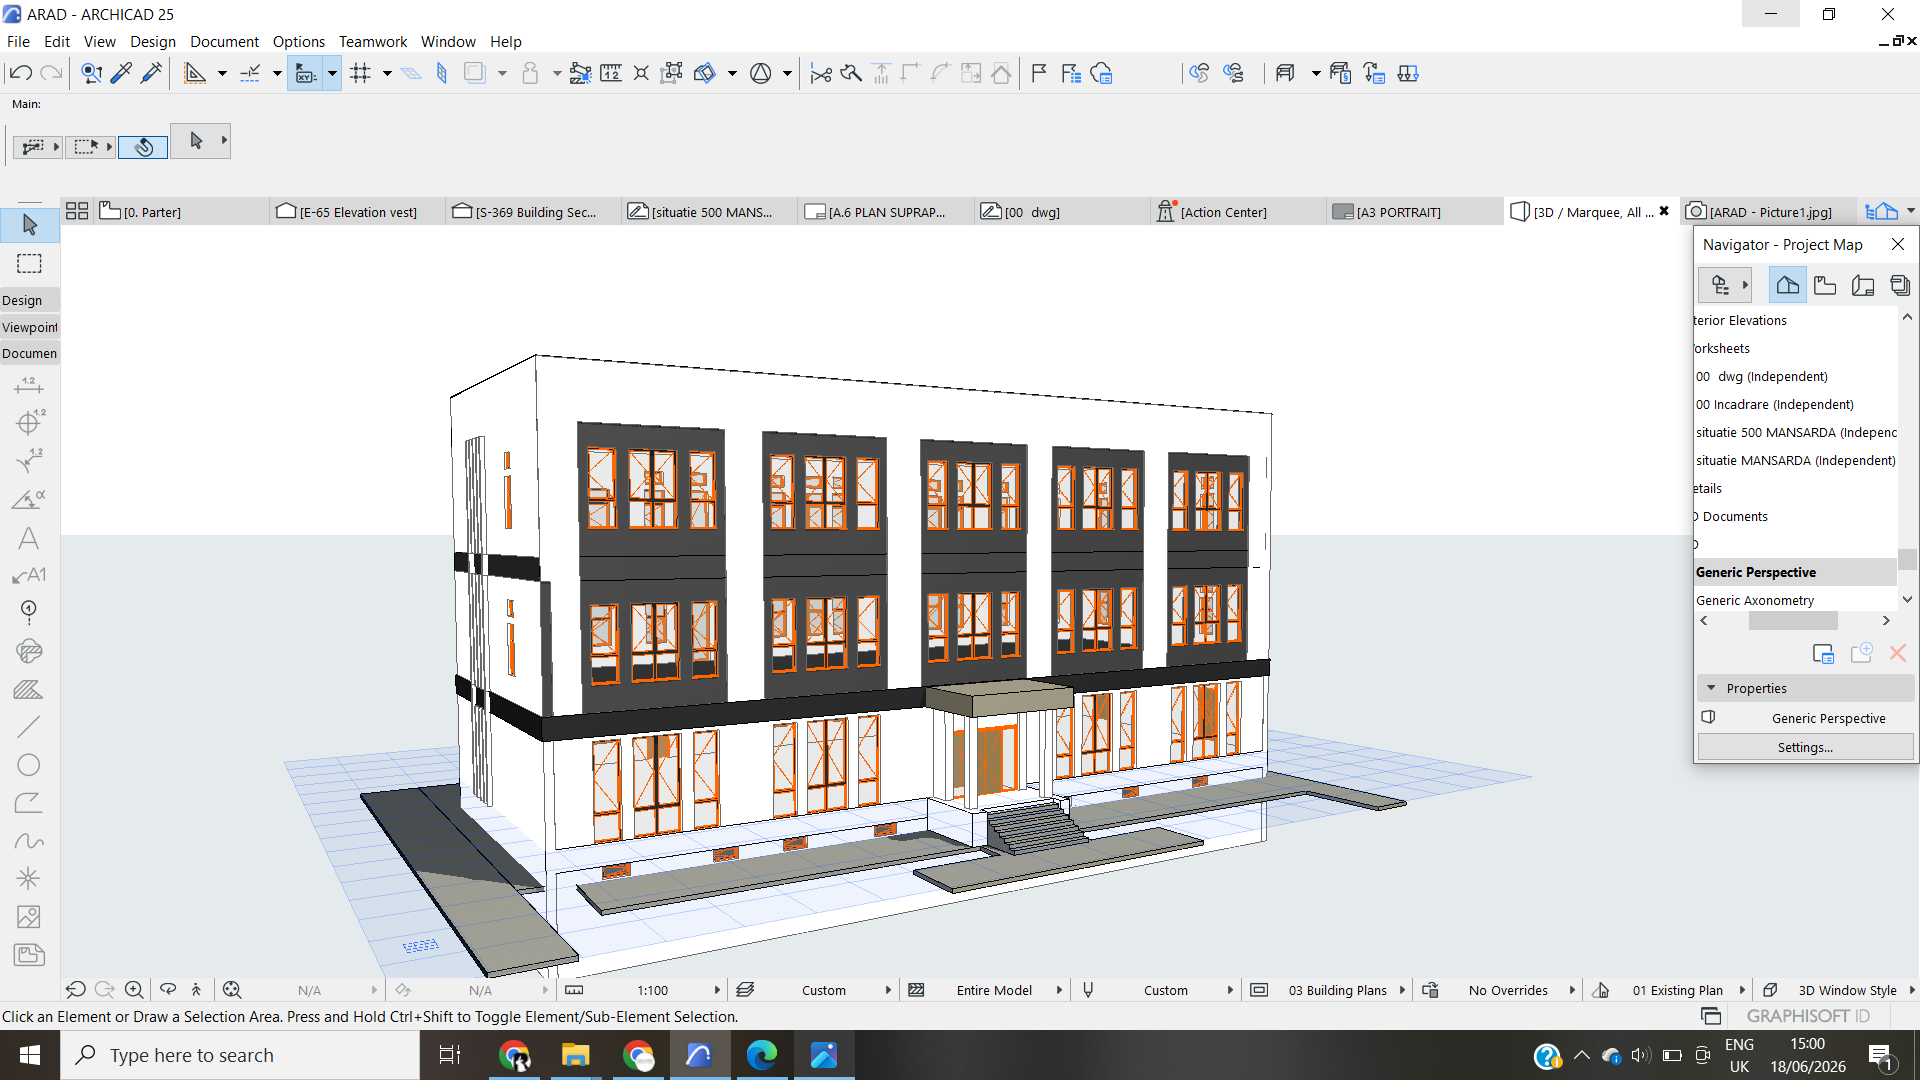1920x1080 pixels.
Task: Select the Marquee tool in toolbox
Action: click(x=29, y=264)
